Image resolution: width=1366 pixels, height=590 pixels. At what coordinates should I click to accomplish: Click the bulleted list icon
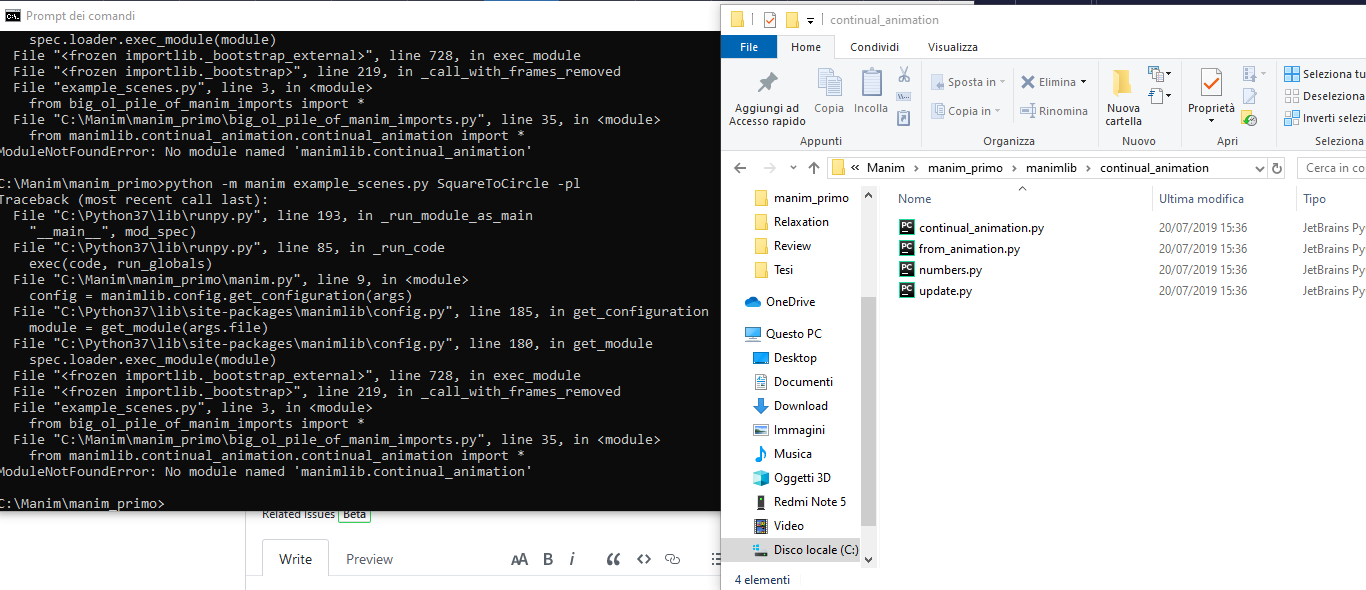click(714, 559)
